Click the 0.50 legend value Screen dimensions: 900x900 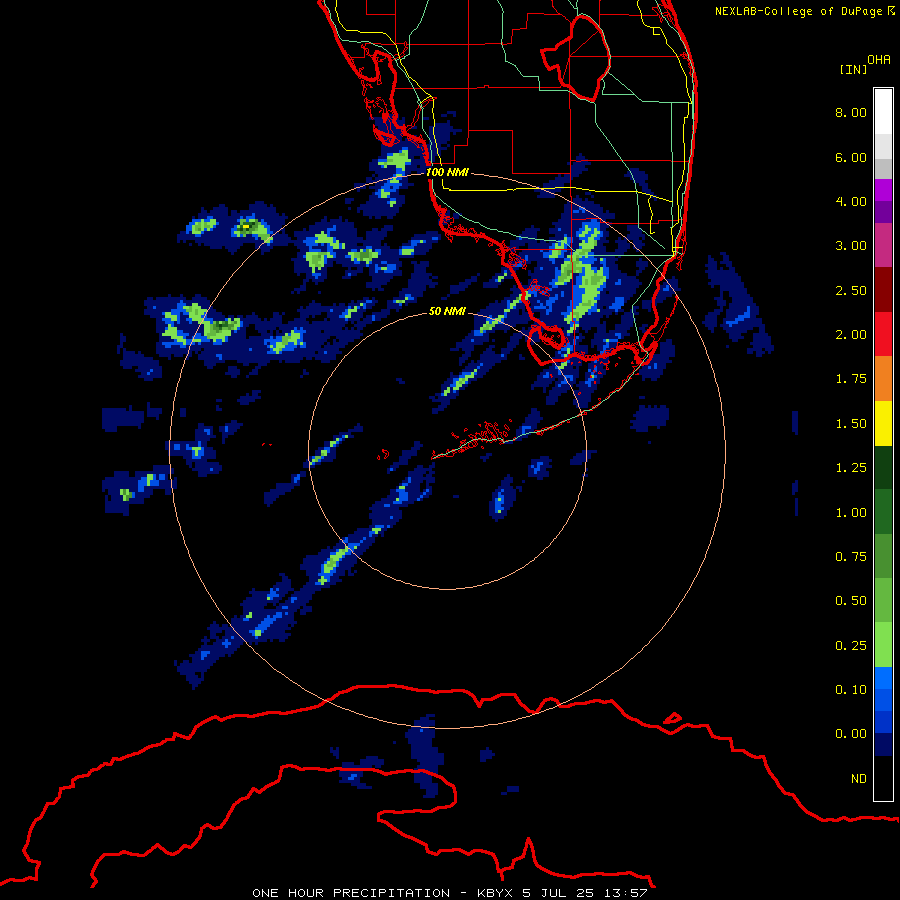(x=851, y=601)
